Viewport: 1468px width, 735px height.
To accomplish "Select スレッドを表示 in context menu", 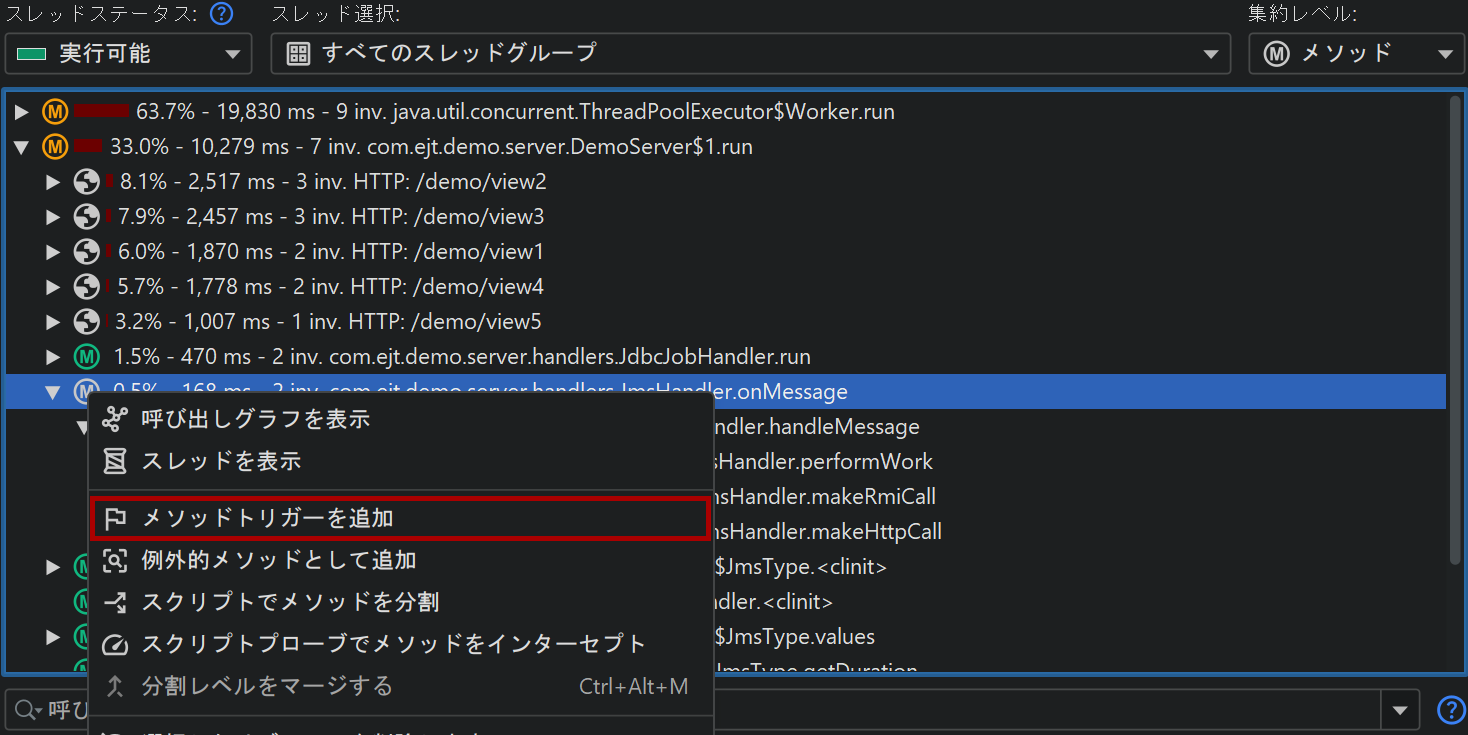I will [x=221, y=461].
